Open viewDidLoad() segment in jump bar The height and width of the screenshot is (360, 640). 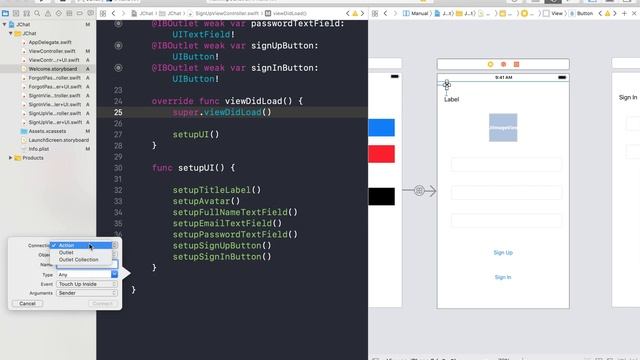(x=286, y=13)
